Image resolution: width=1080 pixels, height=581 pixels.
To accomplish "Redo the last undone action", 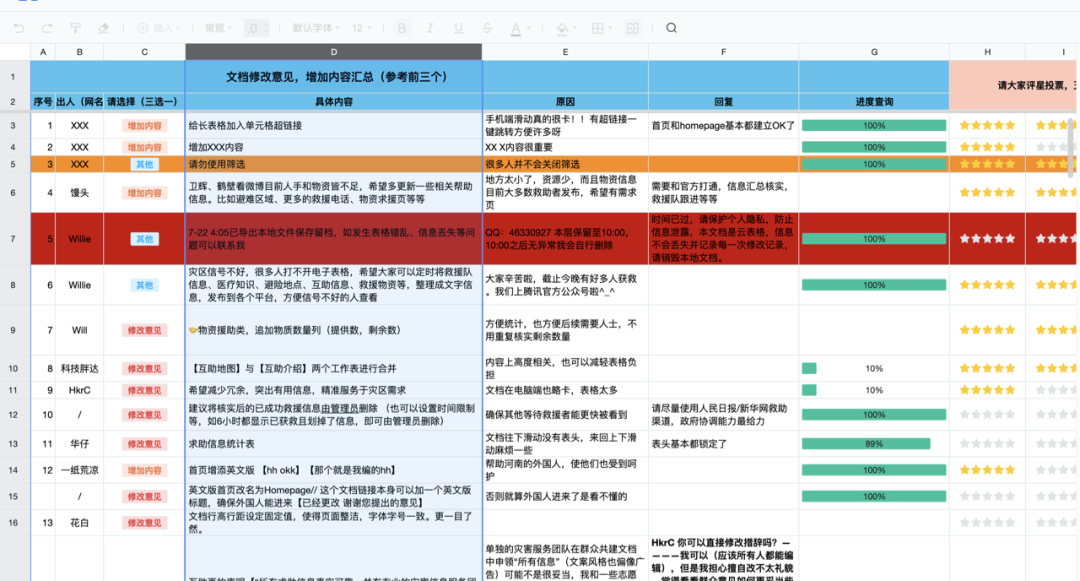I will click(47, 28).
